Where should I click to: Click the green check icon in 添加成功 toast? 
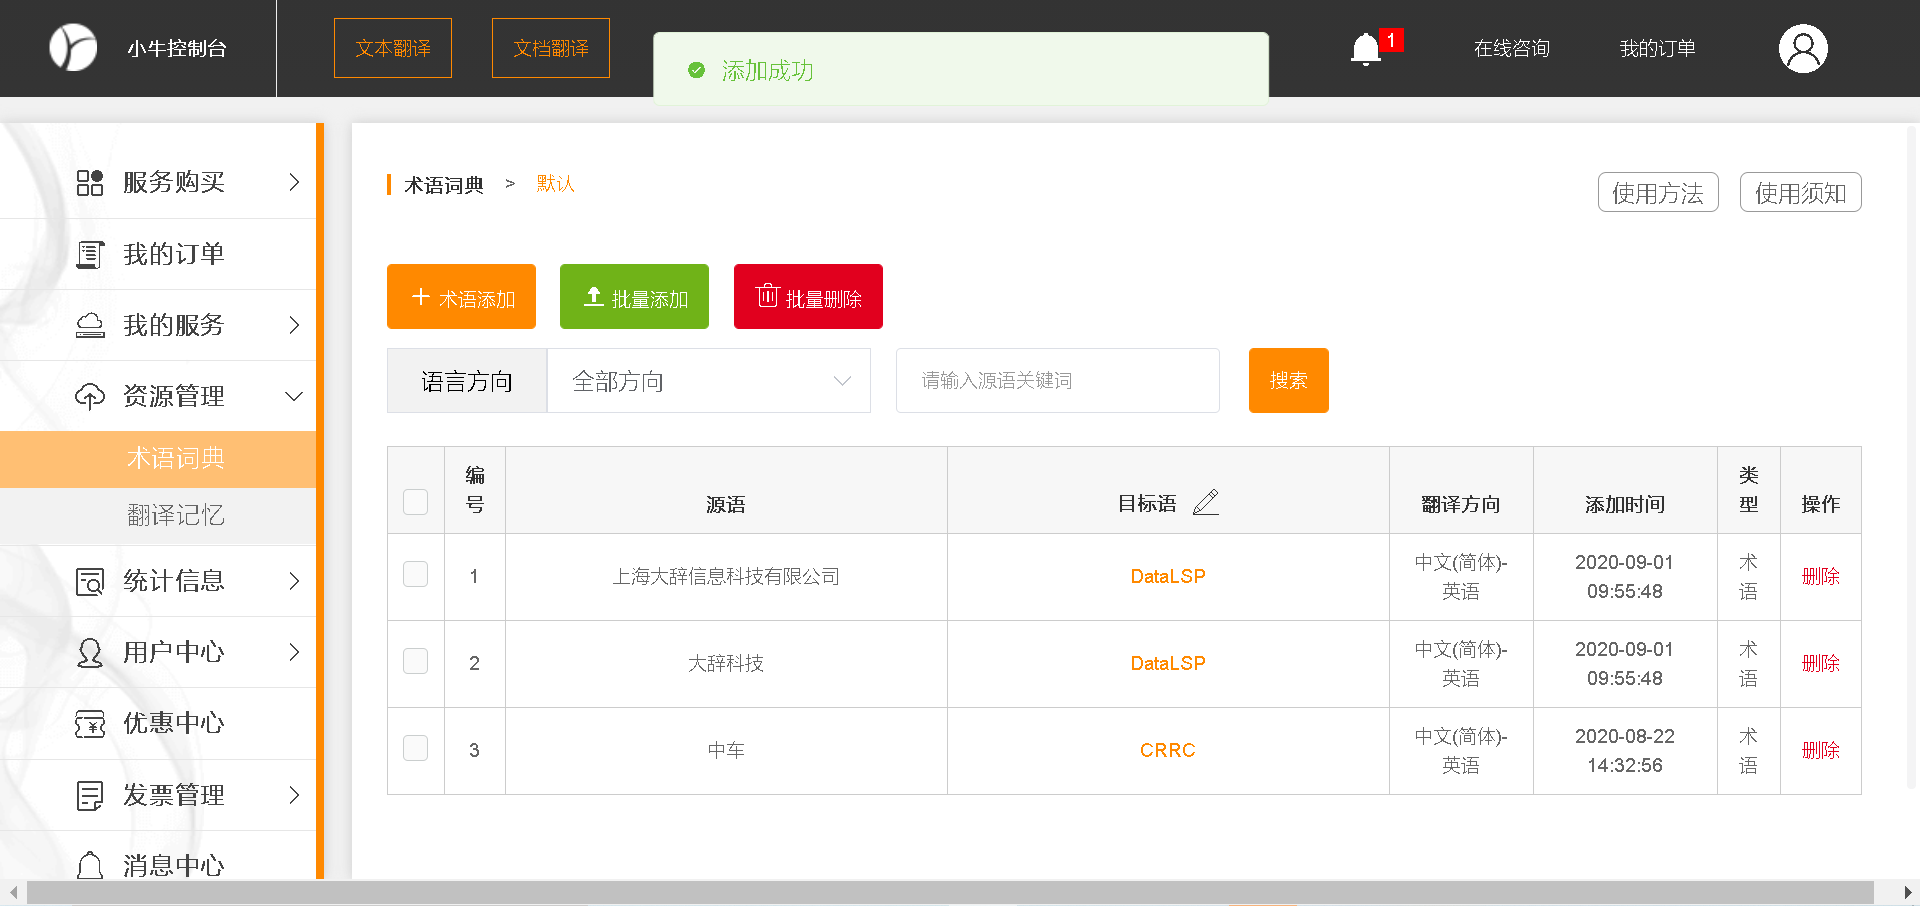pyautogui.click(x=697, y=70)
